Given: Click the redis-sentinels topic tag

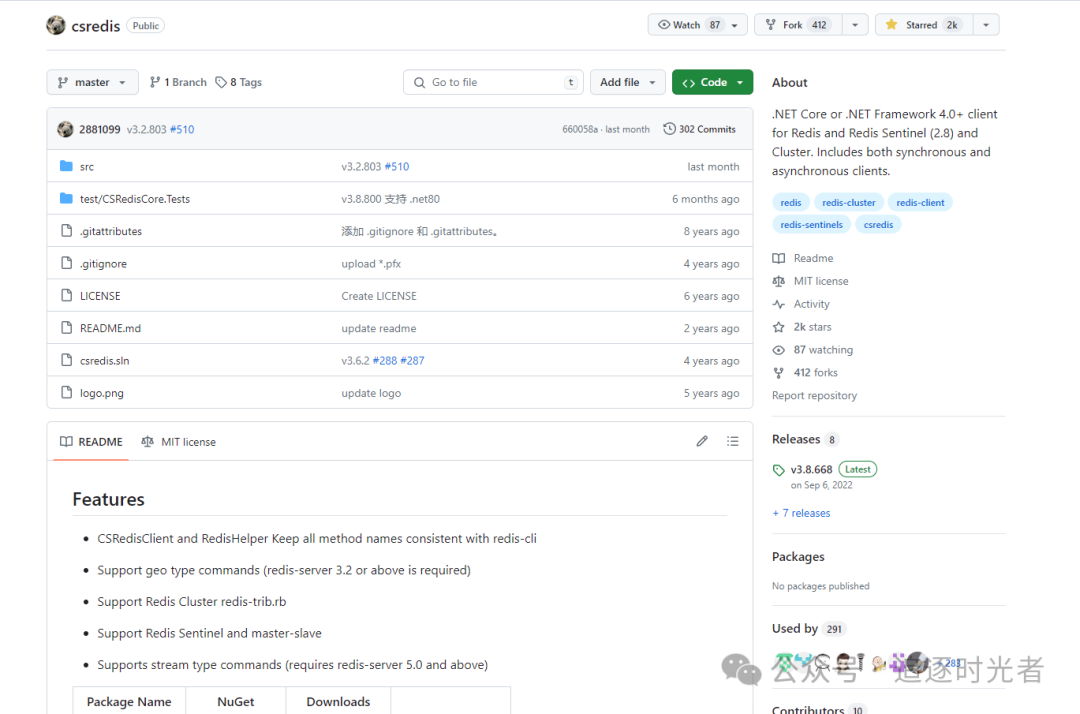Looking at the screenshot, I should click(x=811, y=224).
